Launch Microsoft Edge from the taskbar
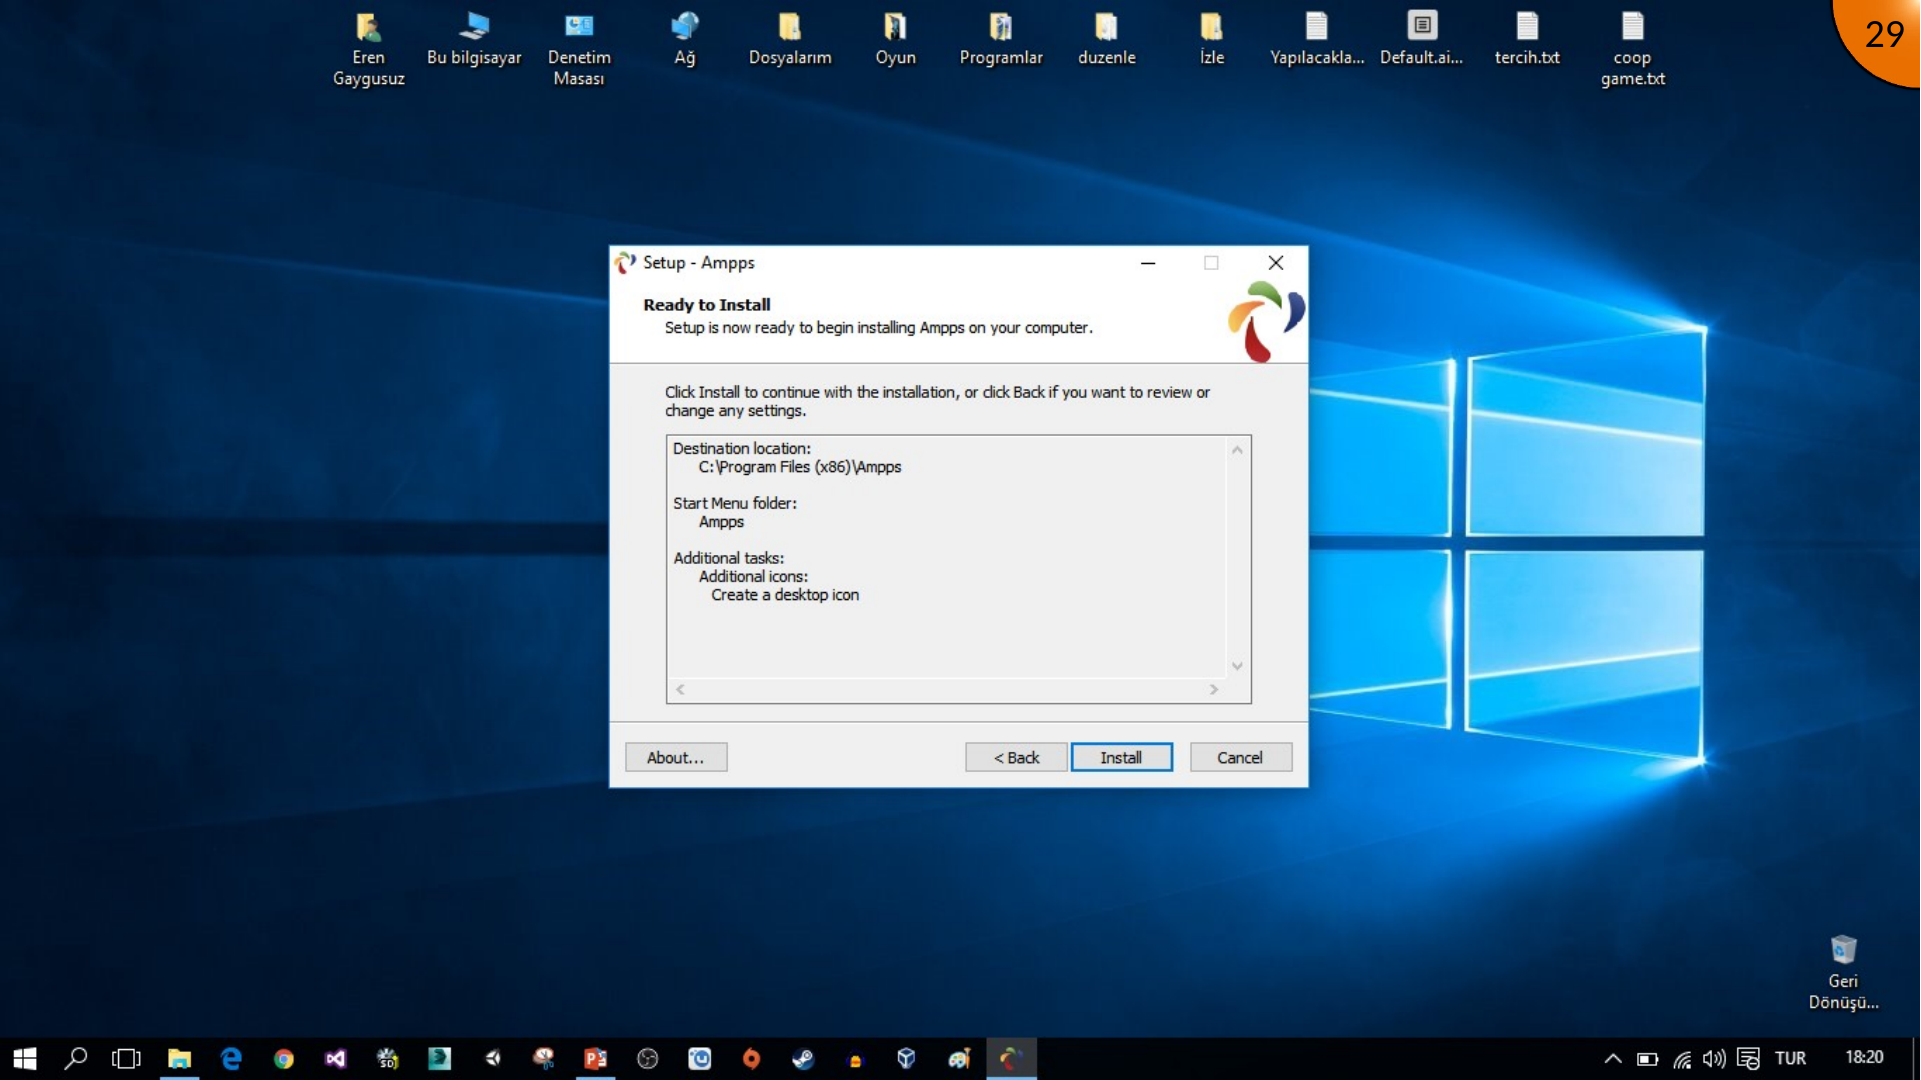This screenshot has height=1080, width=1921. 231,1058
